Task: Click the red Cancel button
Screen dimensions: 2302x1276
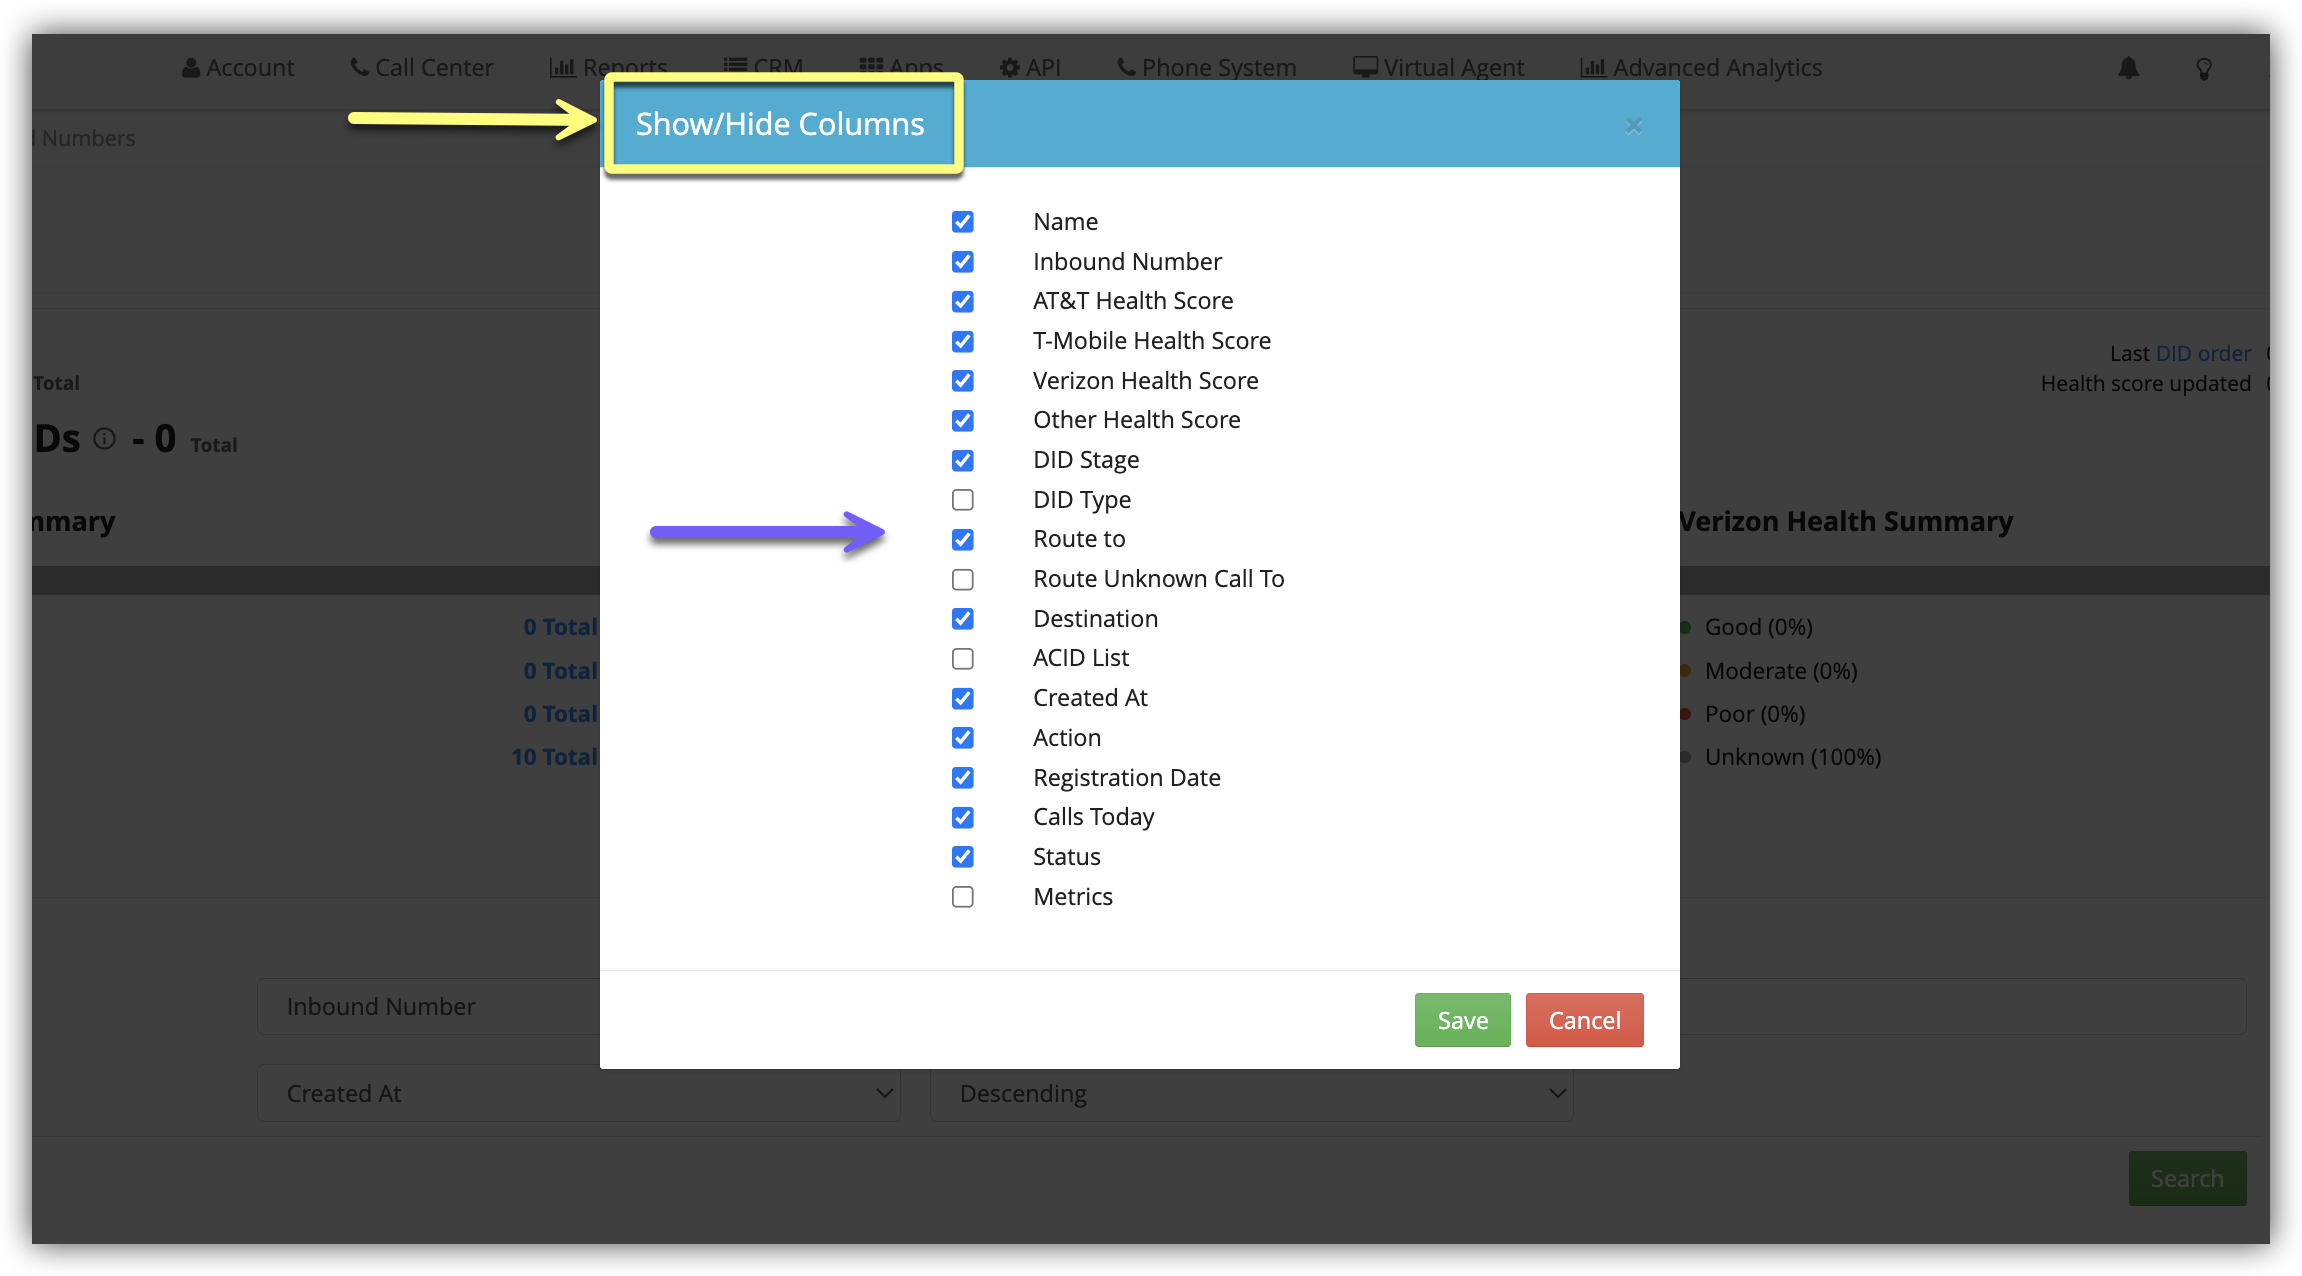Action: click(x=1584, y=1020)
